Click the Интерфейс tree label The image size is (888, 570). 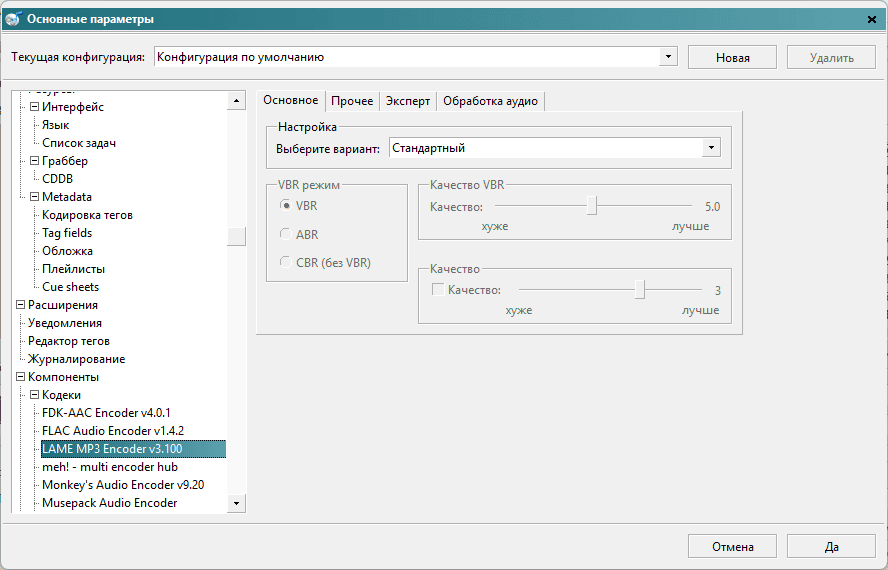(72, 107)
